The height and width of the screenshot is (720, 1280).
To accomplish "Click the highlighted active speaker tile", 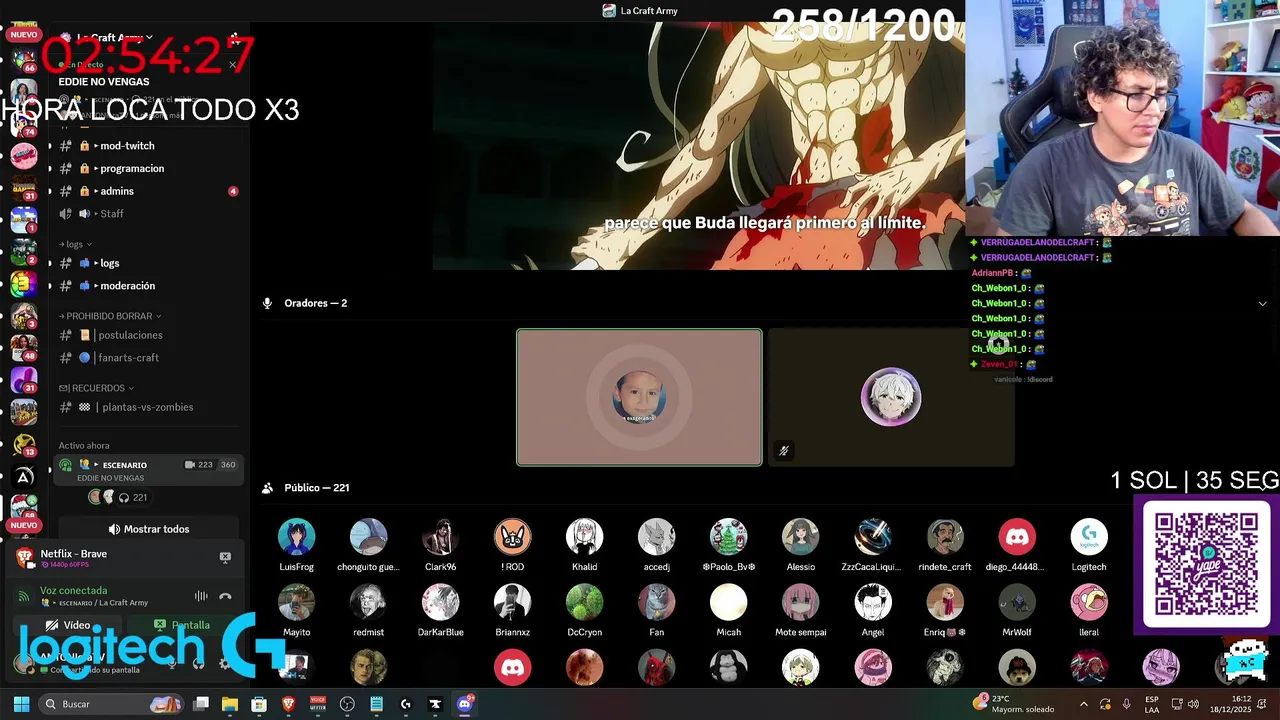I will click(639, 397).
